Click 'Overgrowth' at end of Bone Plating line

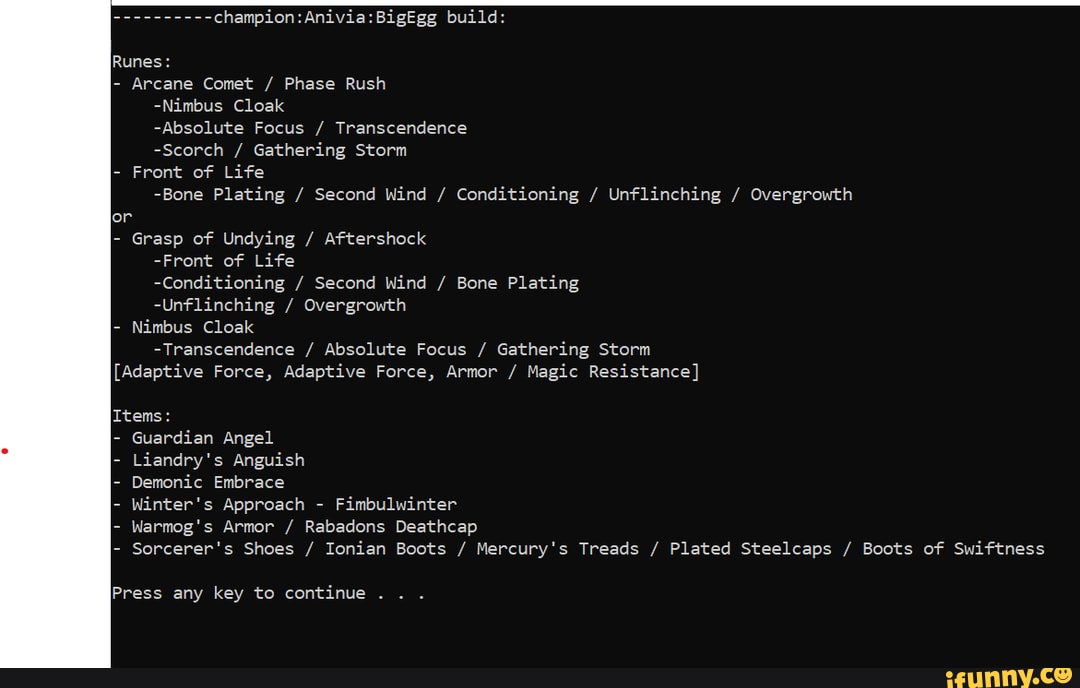[801, 194]
